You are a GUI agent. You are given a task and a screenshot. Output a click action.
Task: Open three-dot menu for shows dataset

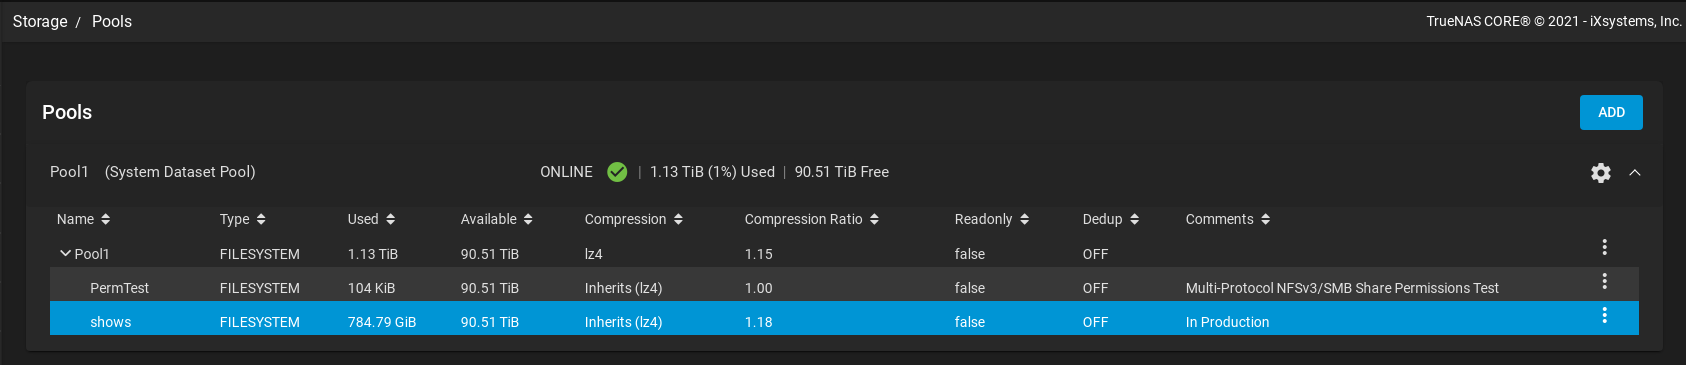pos(1604,315)
